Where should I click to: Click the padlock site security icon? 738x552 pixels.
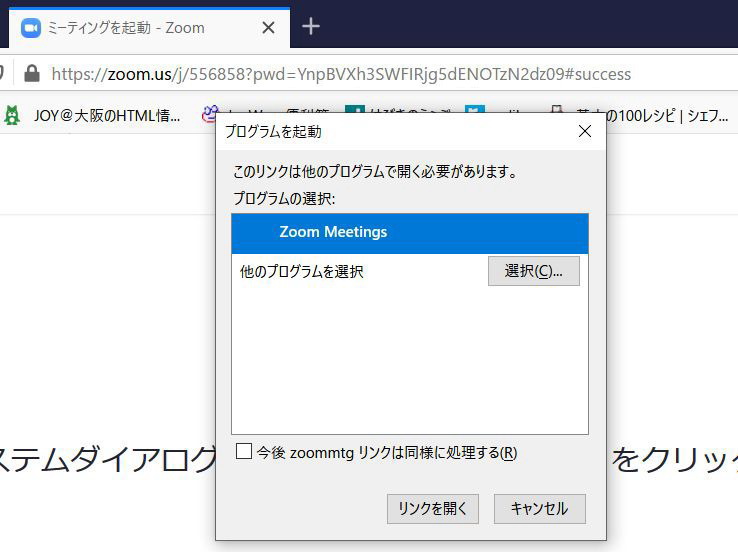[32, 74]
